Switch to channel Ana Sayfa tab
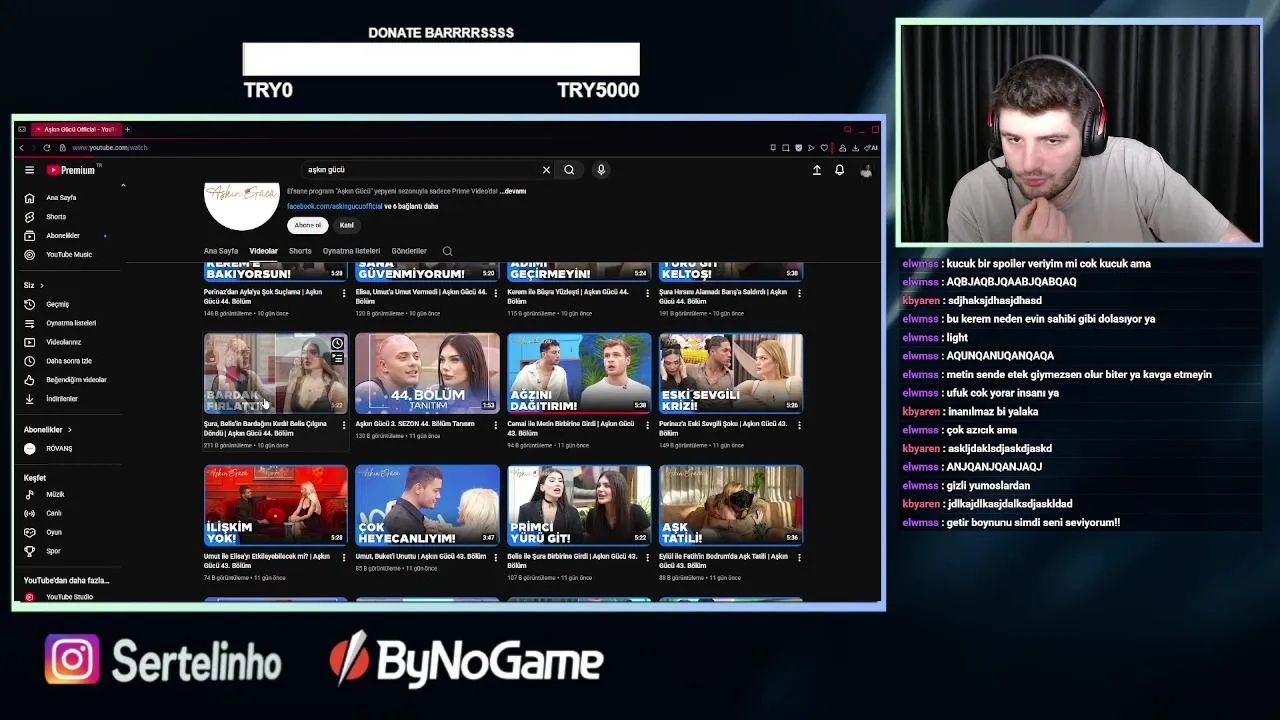The width and height of the screenshot is (1280, 720). pos(221,251)
